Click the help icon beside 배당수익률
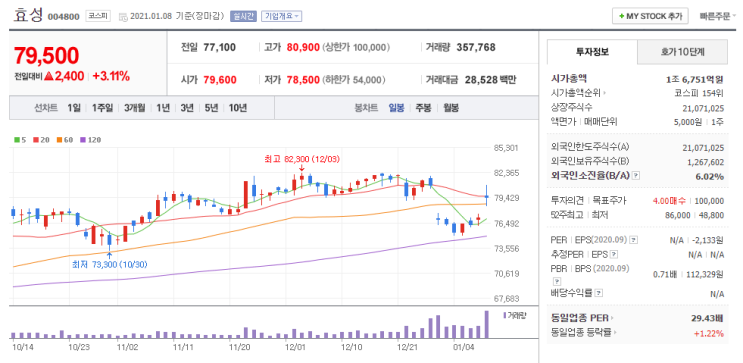 pyautogui.click(x=599, y=293)
